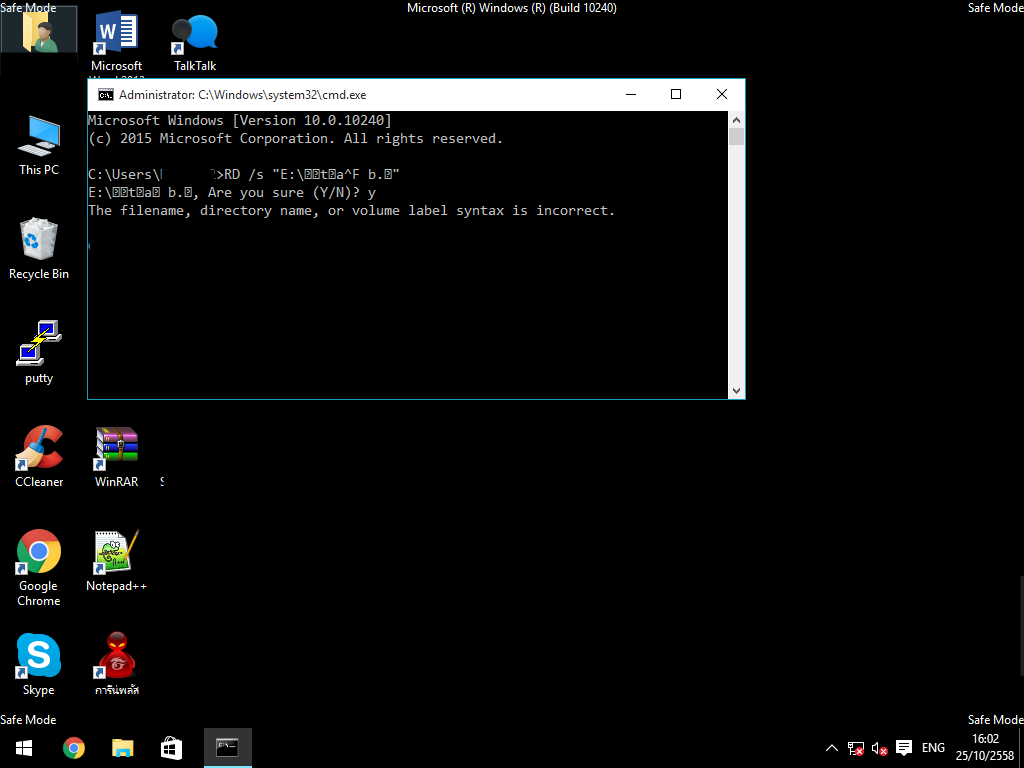This screenshot has width=1024, height=768.
Task: Open the Store taskbar icon
Action: 171,748
